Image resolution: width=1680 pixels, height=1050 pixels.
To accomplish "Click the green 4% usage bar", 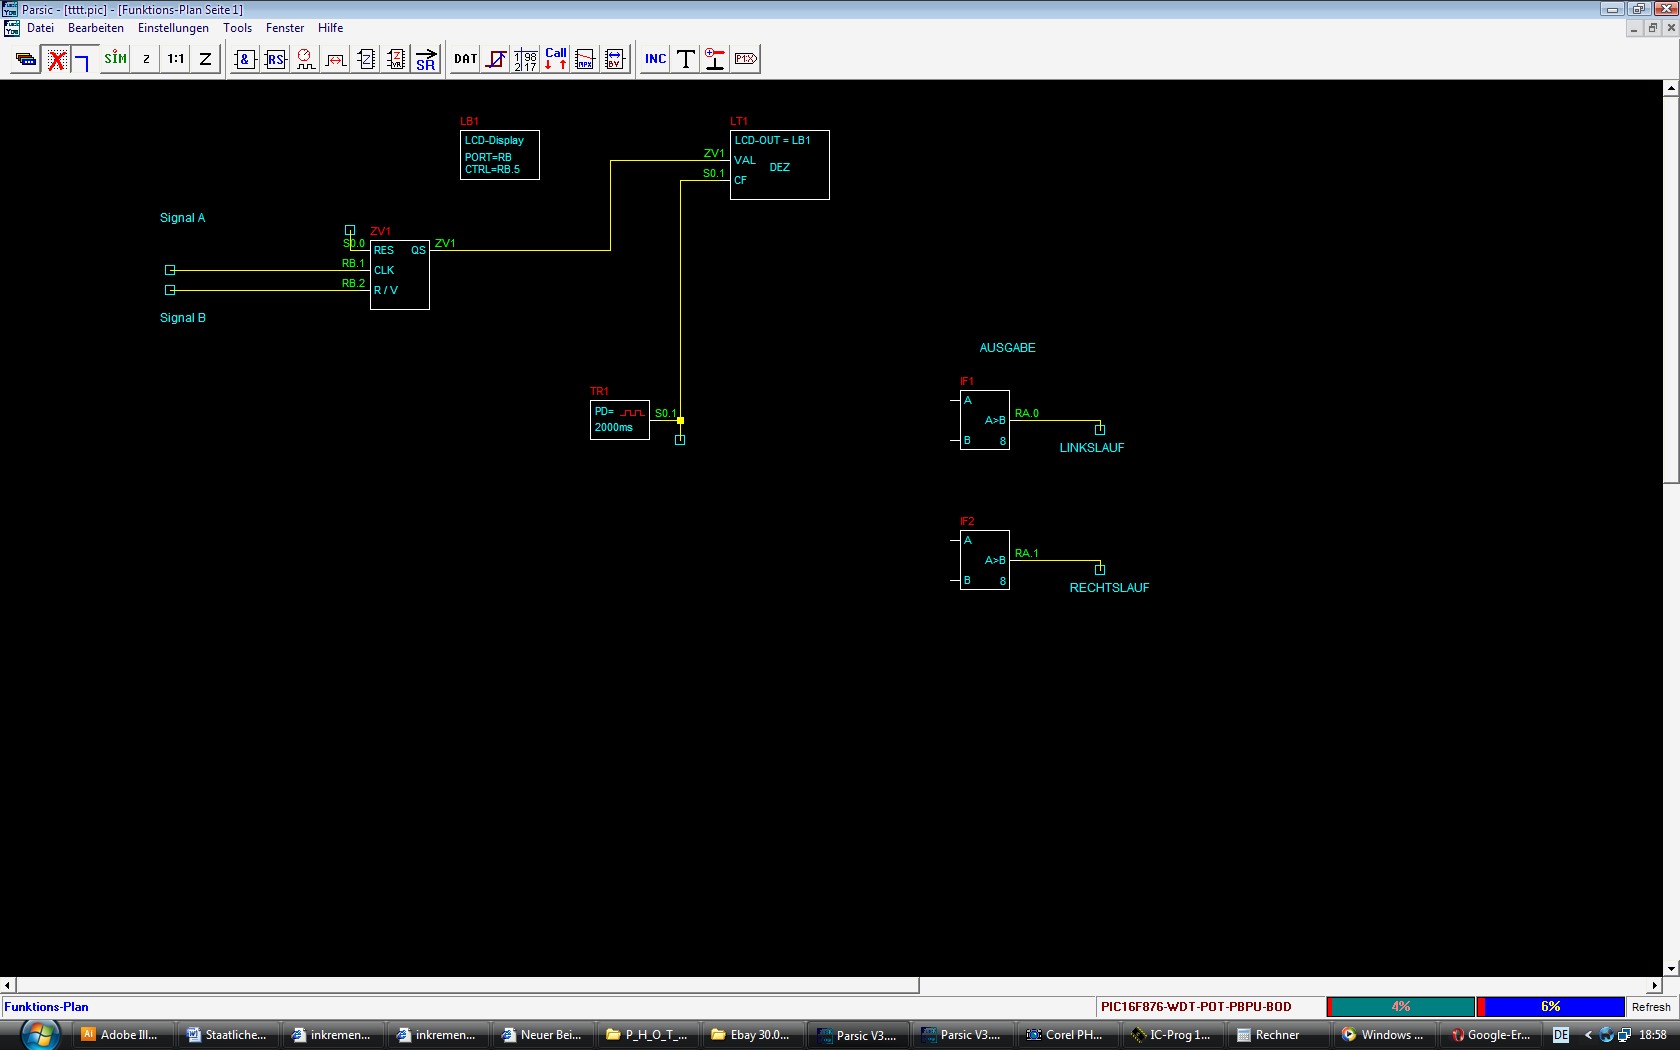I will click(x=1401, y=1007).
